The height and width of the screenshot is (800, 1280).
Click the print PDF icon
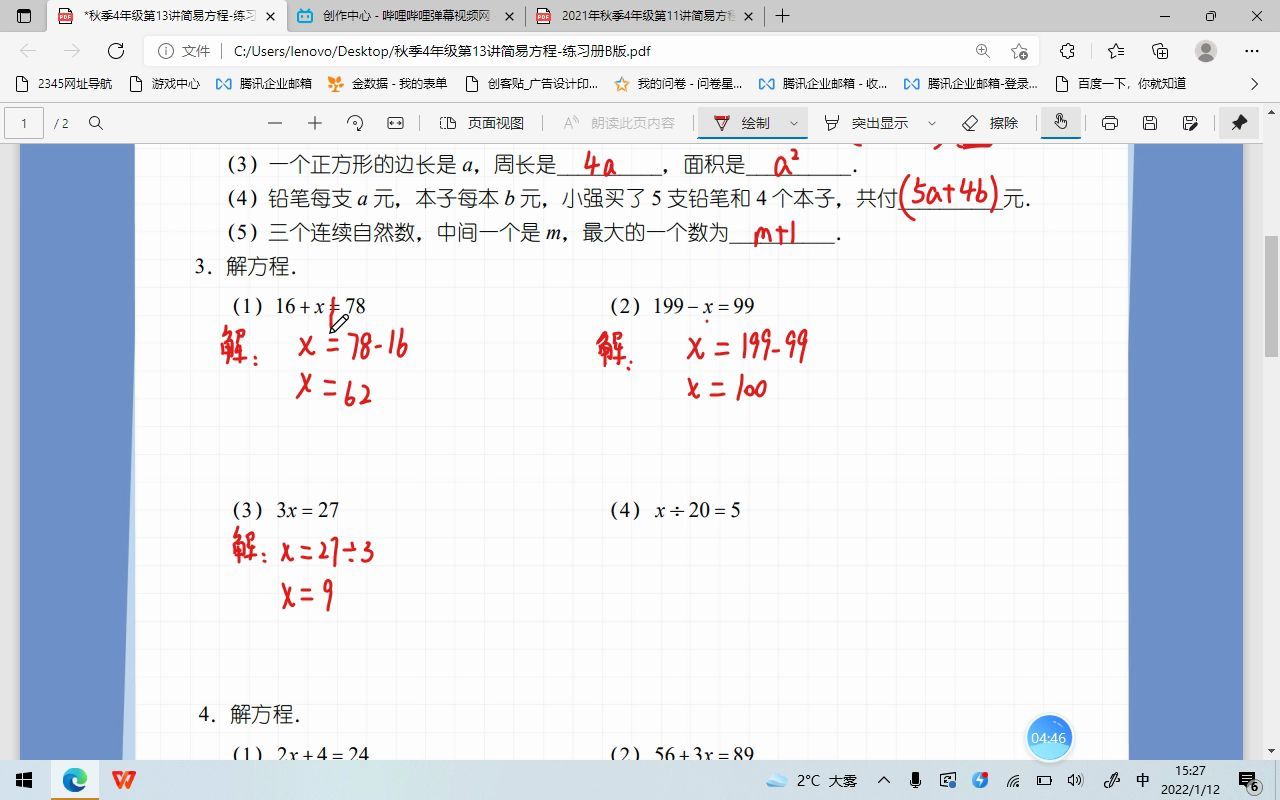[1110, 123]
